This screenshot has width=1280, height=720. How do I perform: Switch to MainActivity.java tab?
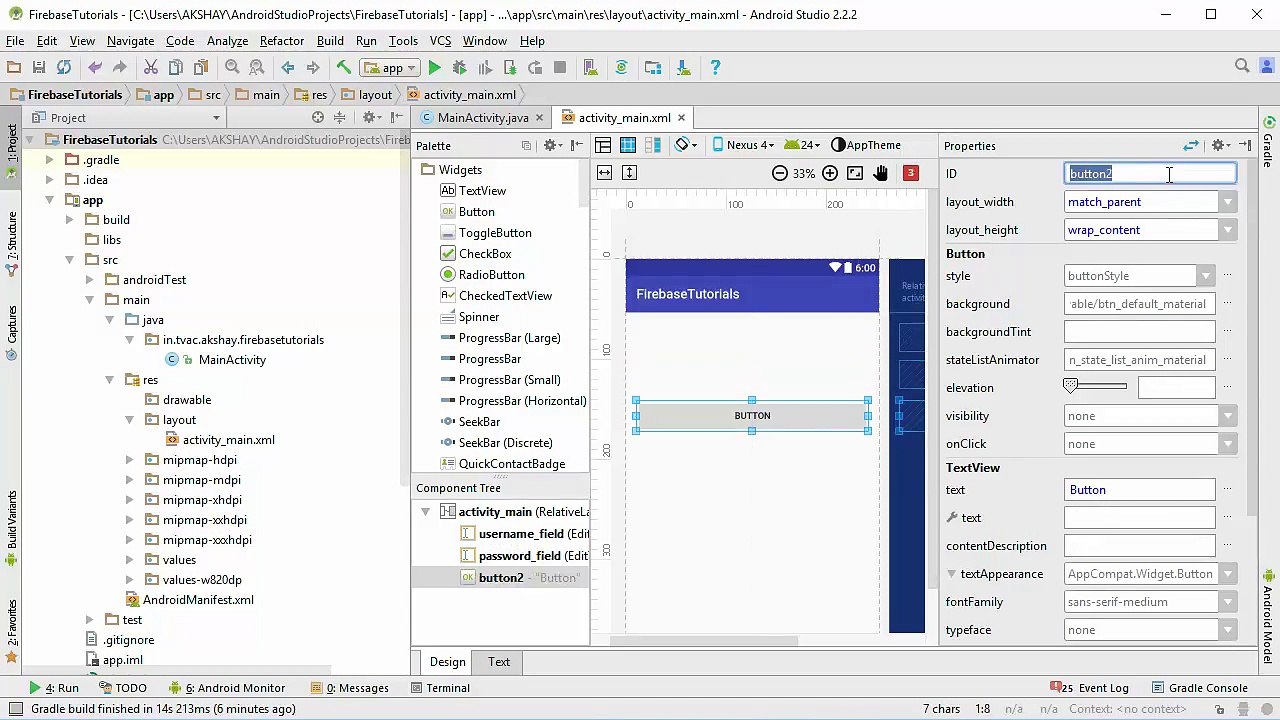pyautogui.click(x=482, y=118)
